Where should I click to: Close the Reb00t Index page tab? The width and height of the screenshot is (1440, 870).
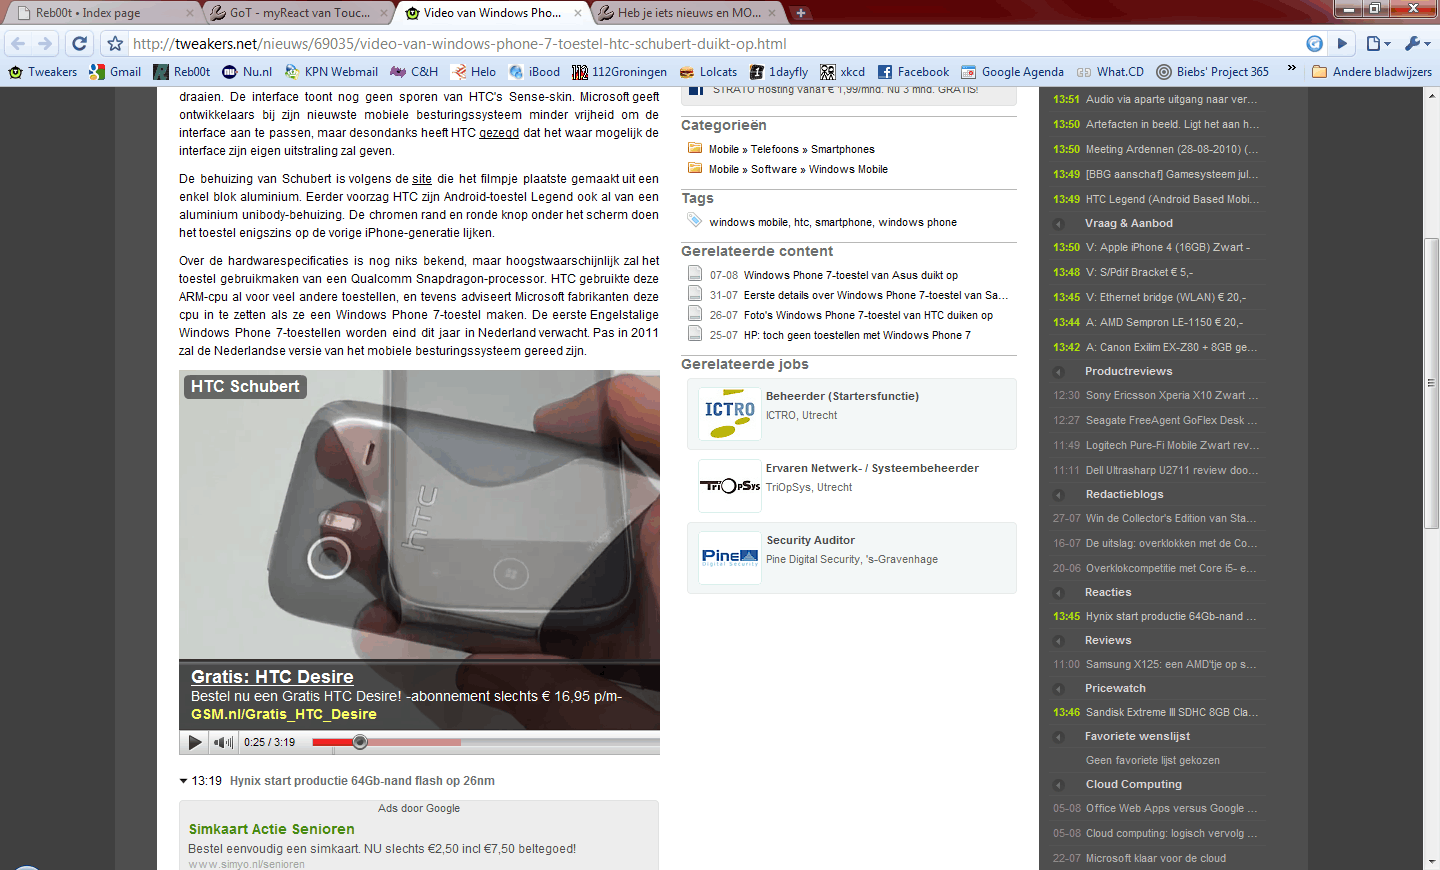190,13
